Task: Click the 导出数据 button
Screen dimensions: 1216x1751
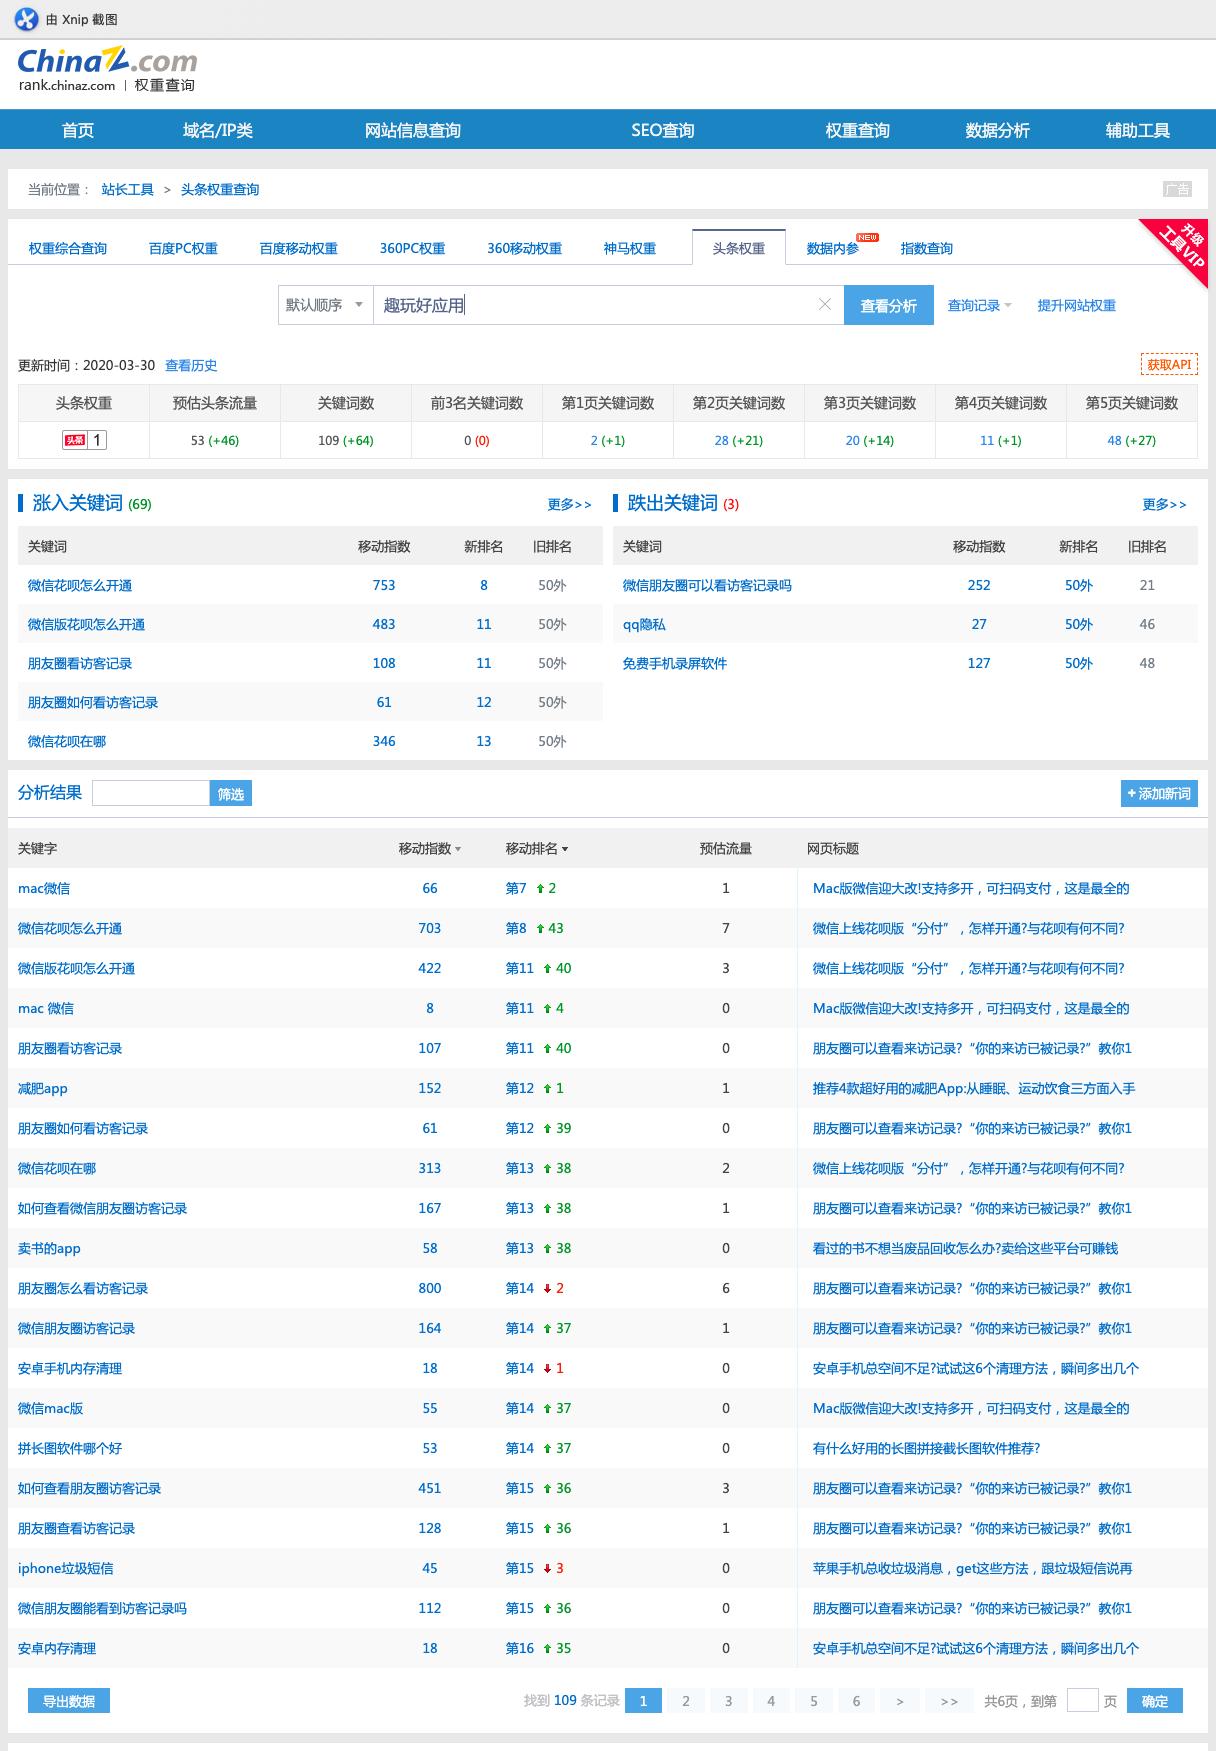Action: (69, 1701)
